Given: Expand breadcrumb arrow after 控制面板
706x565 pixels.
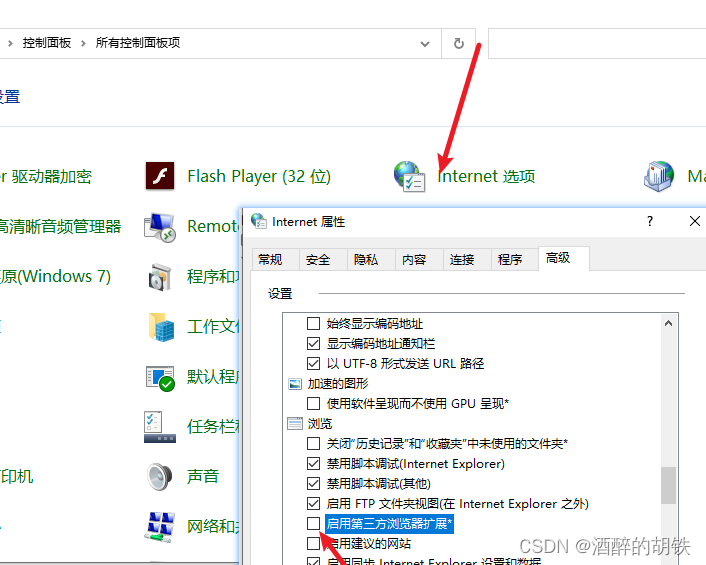Looking at the screenshot, I should (x=83, y=43).
